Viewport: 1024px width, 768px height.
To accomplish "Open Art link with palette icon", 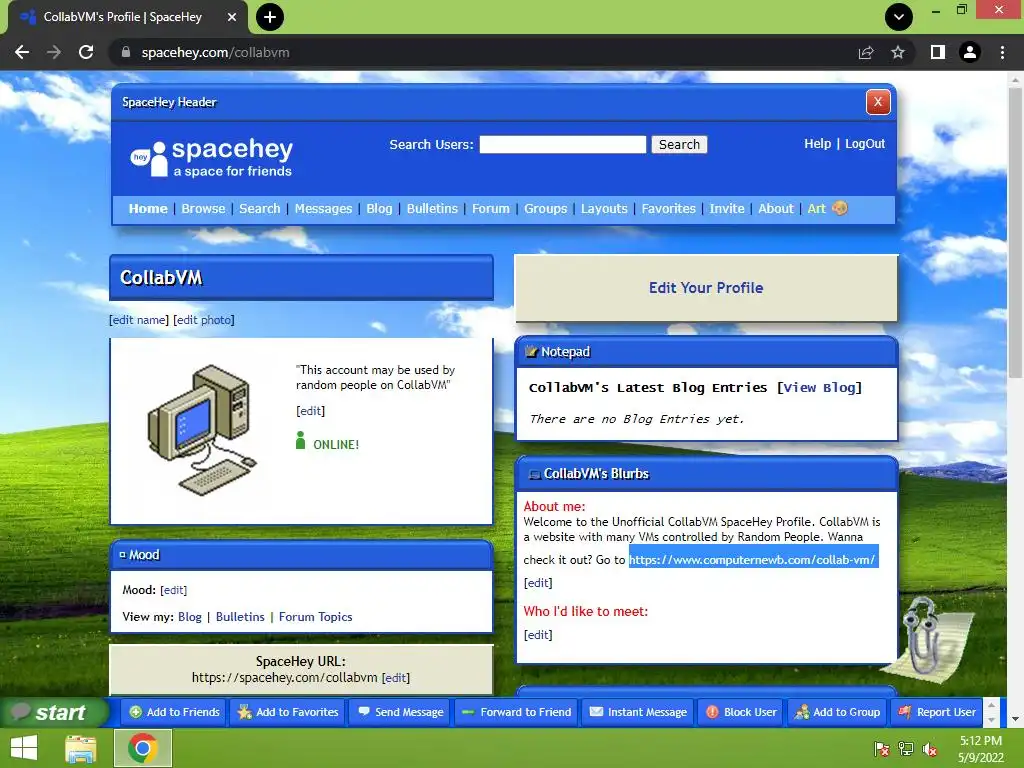I will tap(827, 208).
